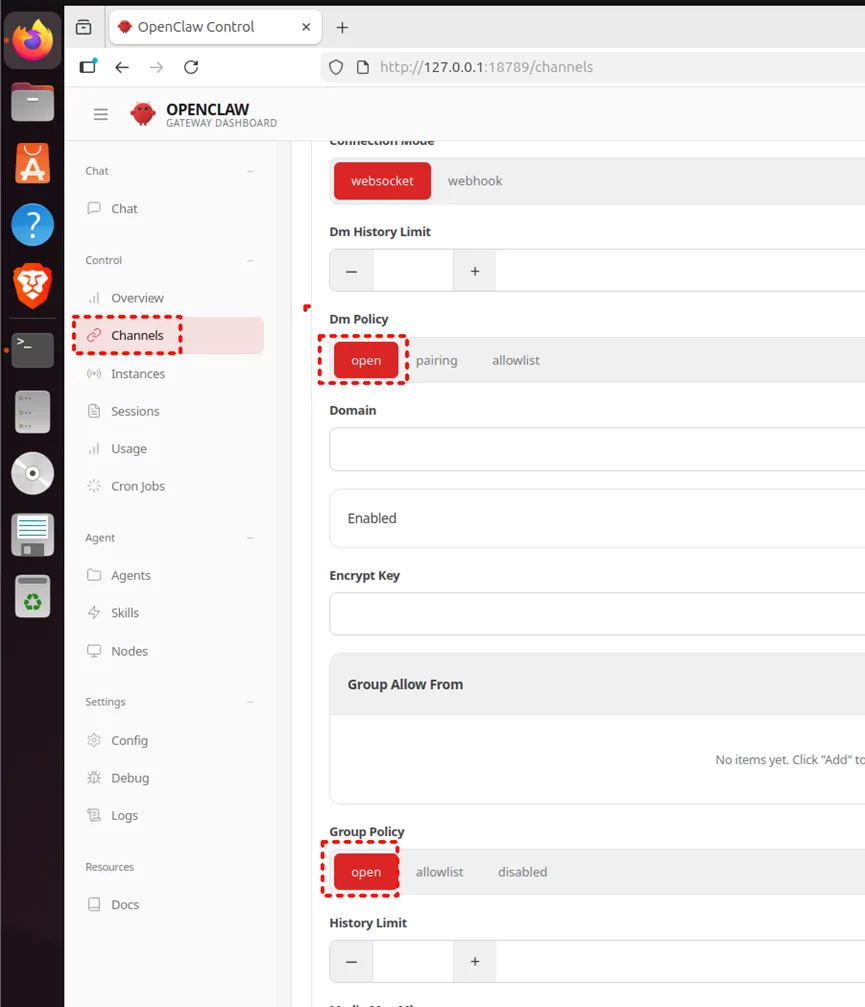Set Dm Policy to pairing

pyautogui.click(x=437, y=360)
